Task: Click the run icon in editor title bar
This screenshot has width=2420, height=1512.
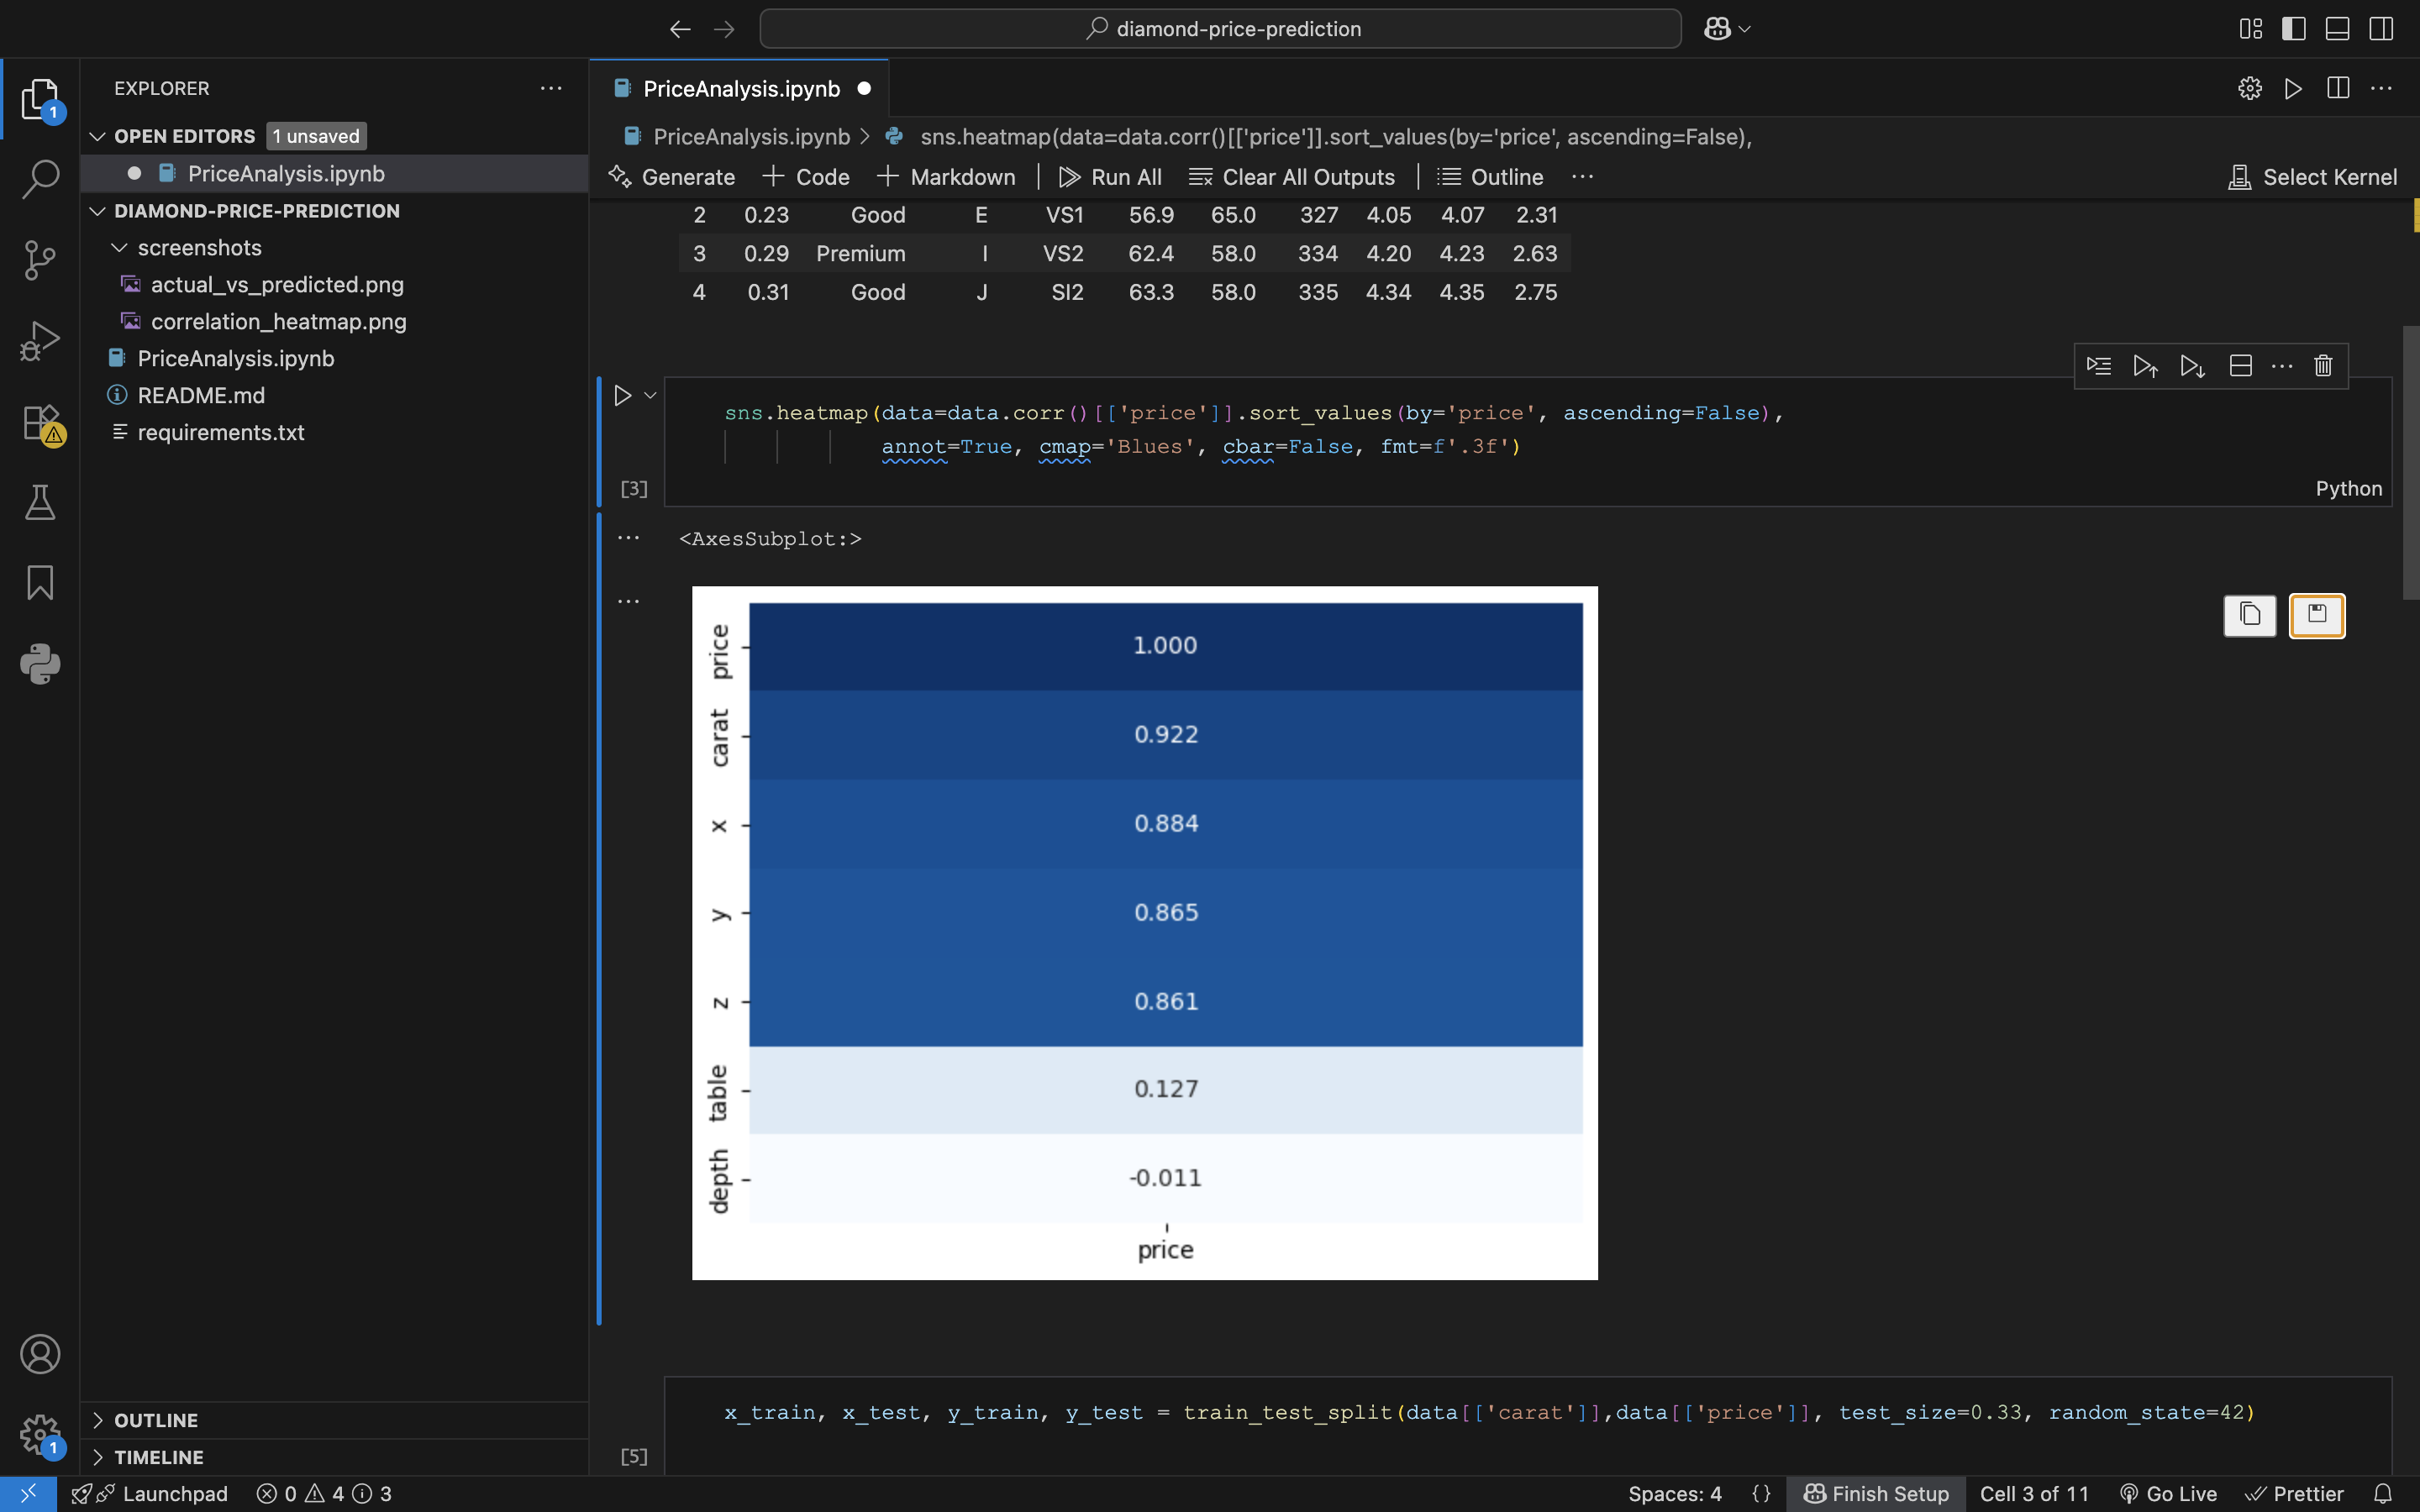Action: [2294, 88]
